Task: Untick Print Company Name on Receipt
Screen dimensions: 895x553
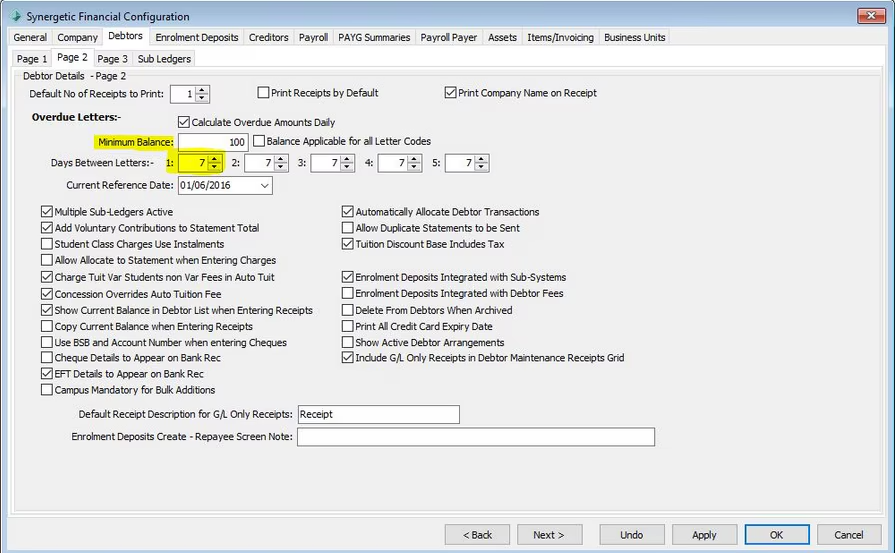Action: click(x=450, y=92)
